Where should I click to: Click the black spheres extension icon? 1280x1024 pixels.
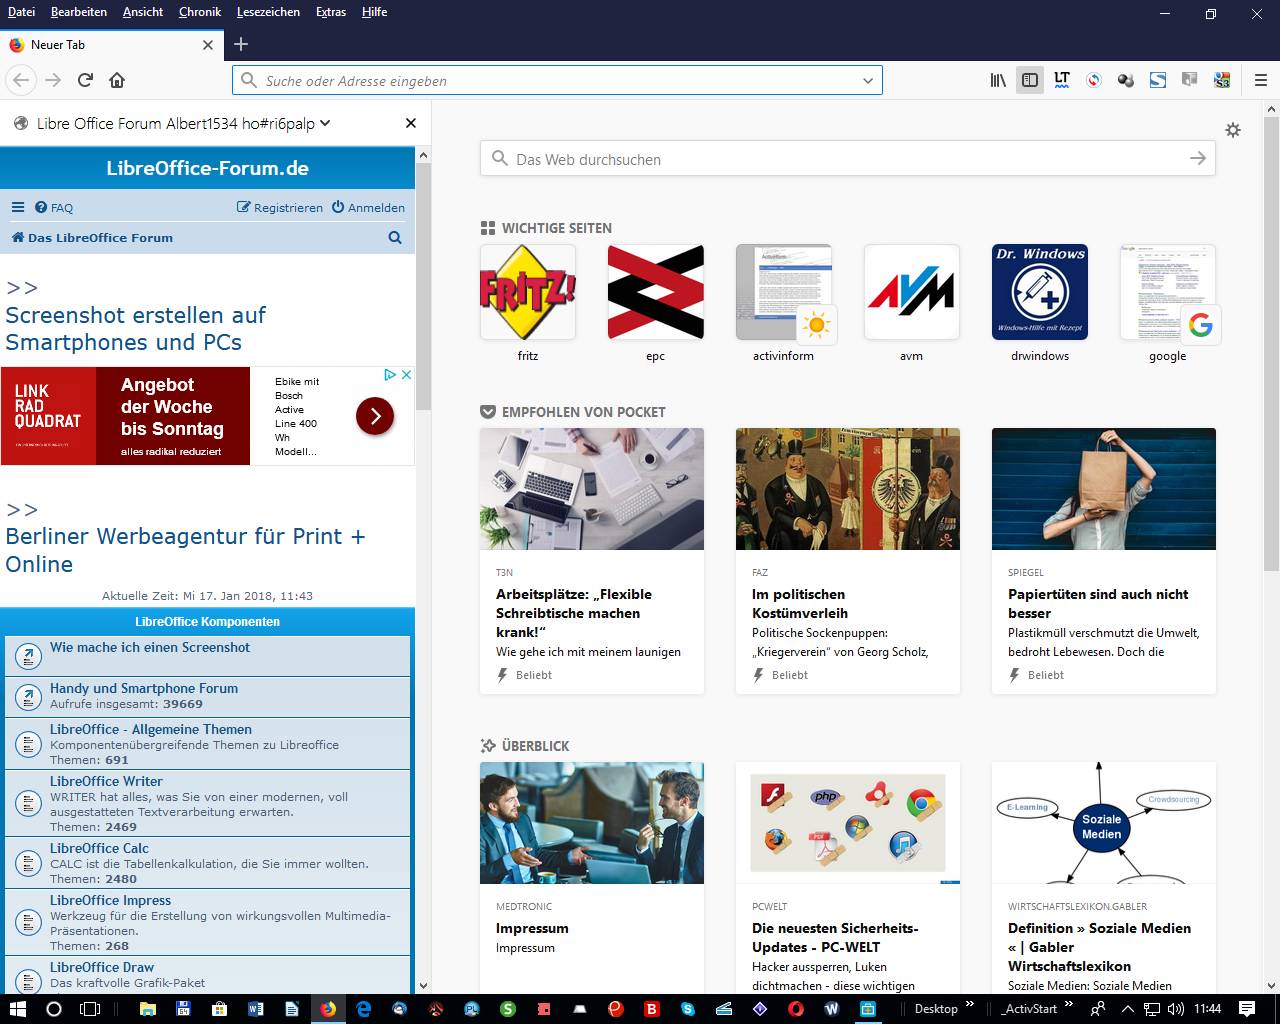1126,80
